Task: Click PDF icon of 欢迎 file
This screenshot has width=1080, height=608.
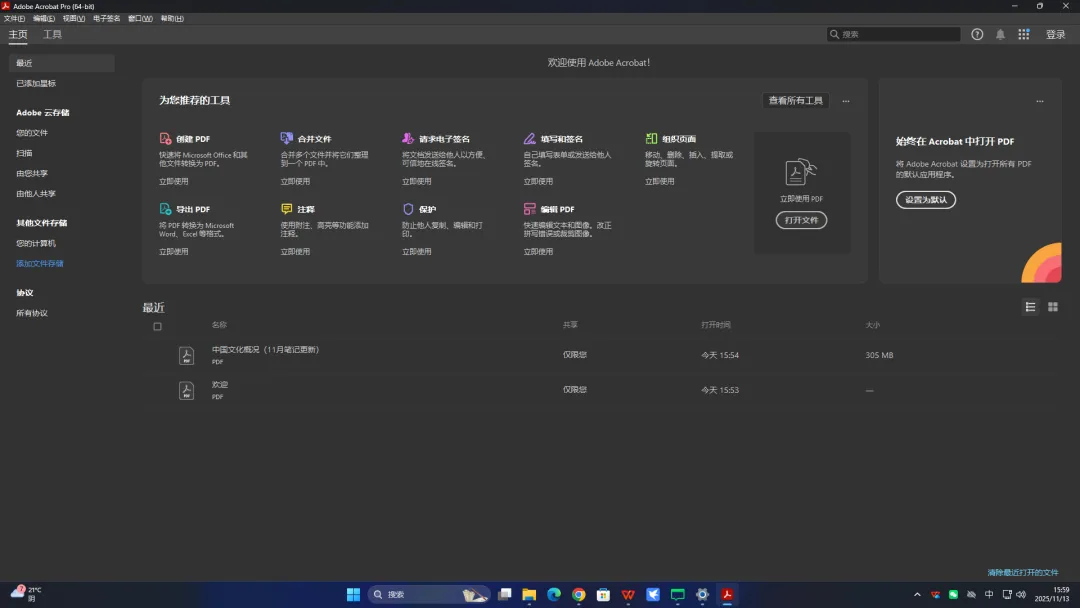Action: click(186, 390)
